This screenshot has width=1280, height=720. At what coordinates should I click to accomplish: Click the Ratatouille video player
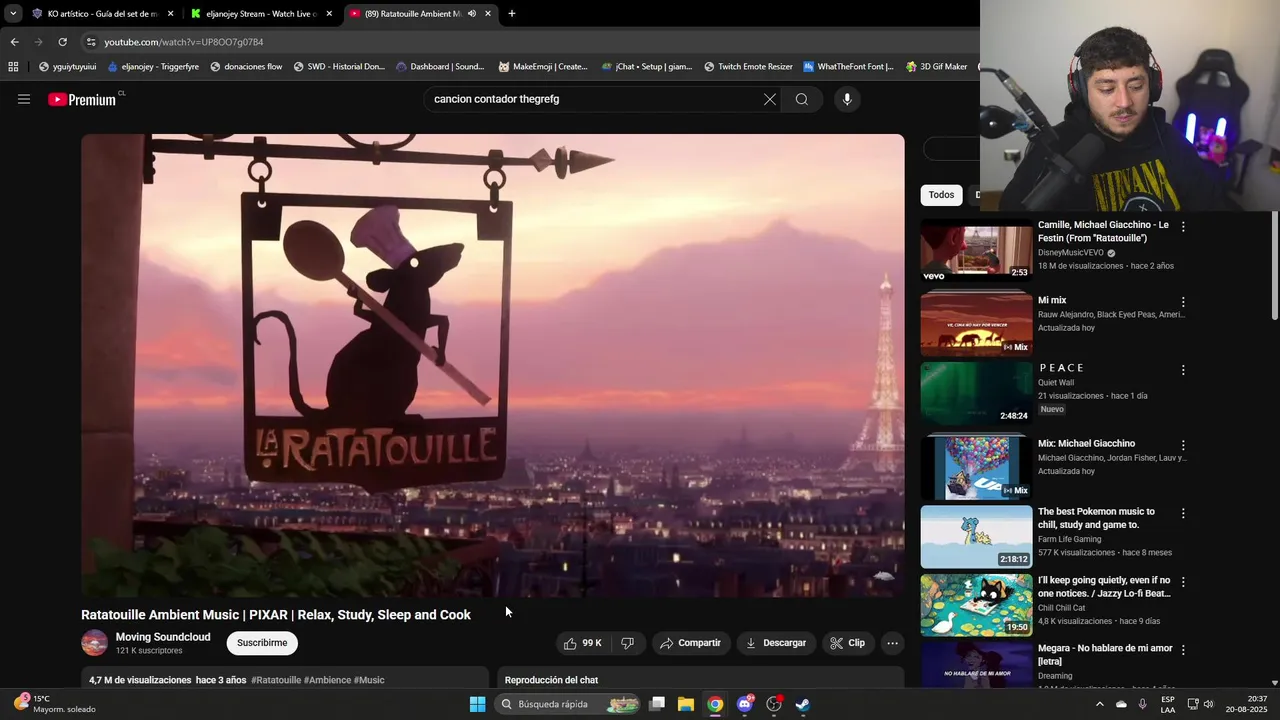(x=493, y=366)
